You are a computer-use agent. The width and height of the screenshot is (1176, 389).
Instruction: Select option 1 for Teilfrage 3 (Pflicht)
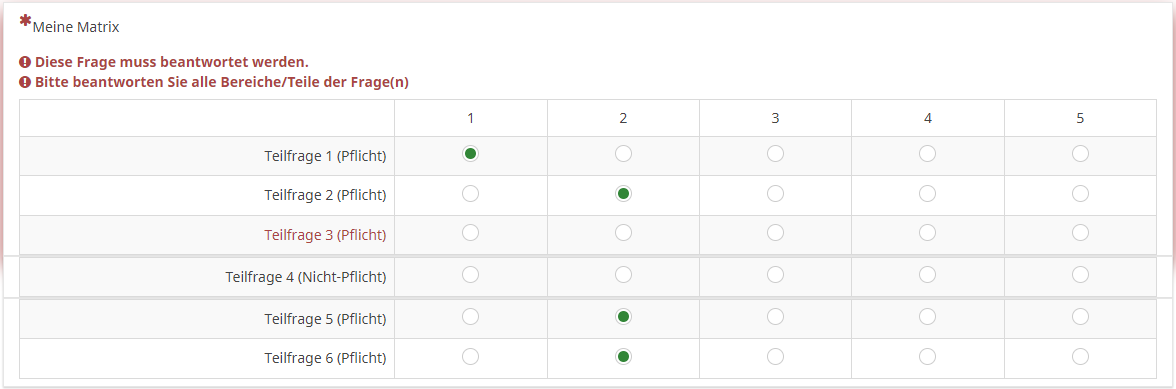(x=470, y=232)
